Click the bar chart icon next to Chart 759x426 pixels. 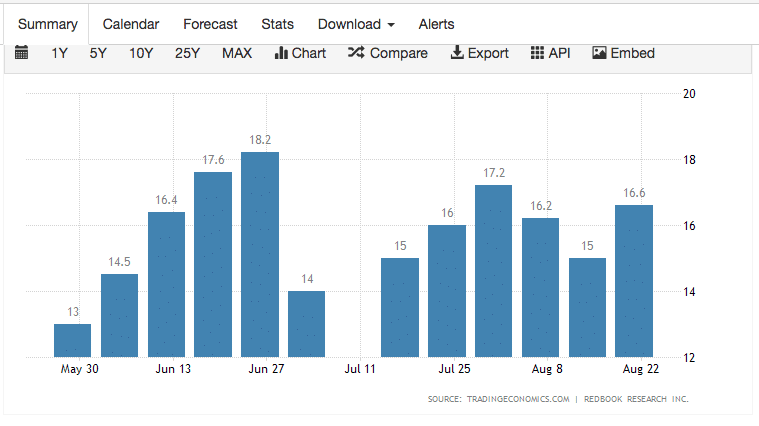[x=281, y=54]
